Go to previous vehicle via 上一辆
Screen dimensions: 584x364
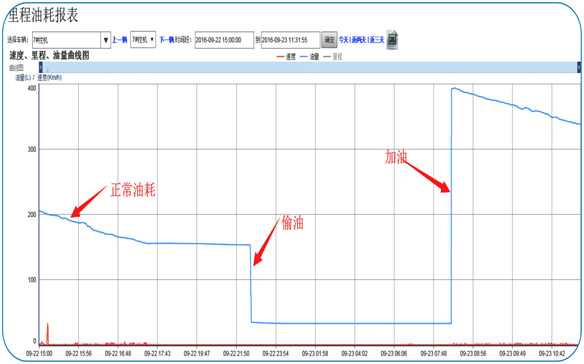[120, 39]
